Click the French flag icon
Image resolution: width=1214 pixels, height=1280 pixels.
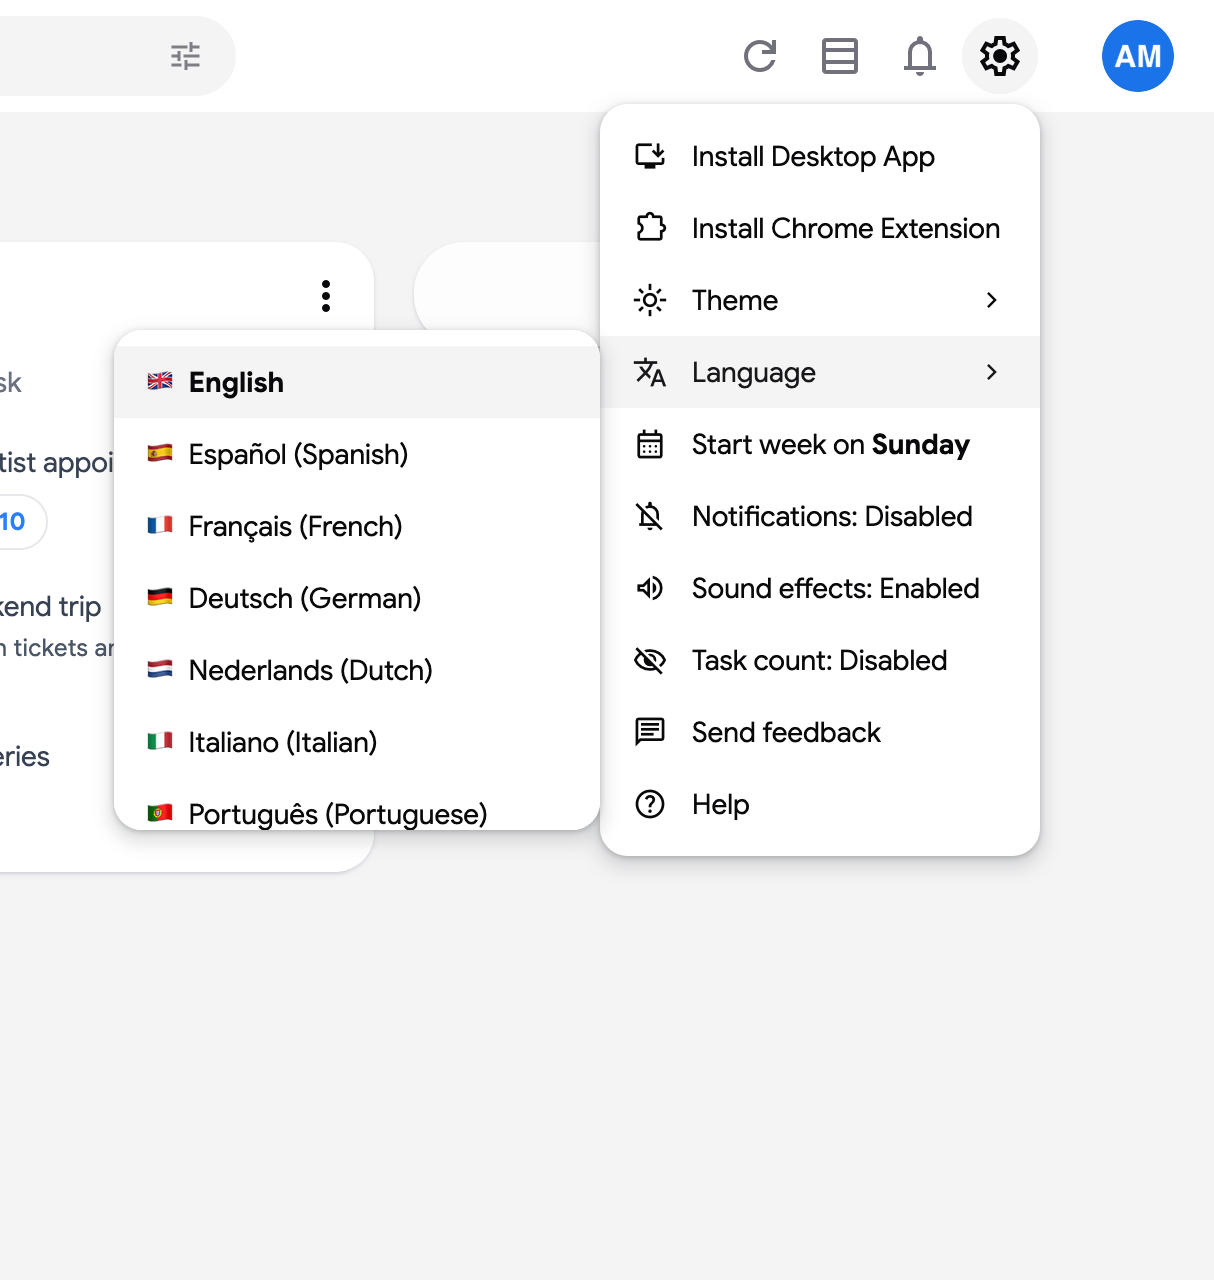point(160,525)
